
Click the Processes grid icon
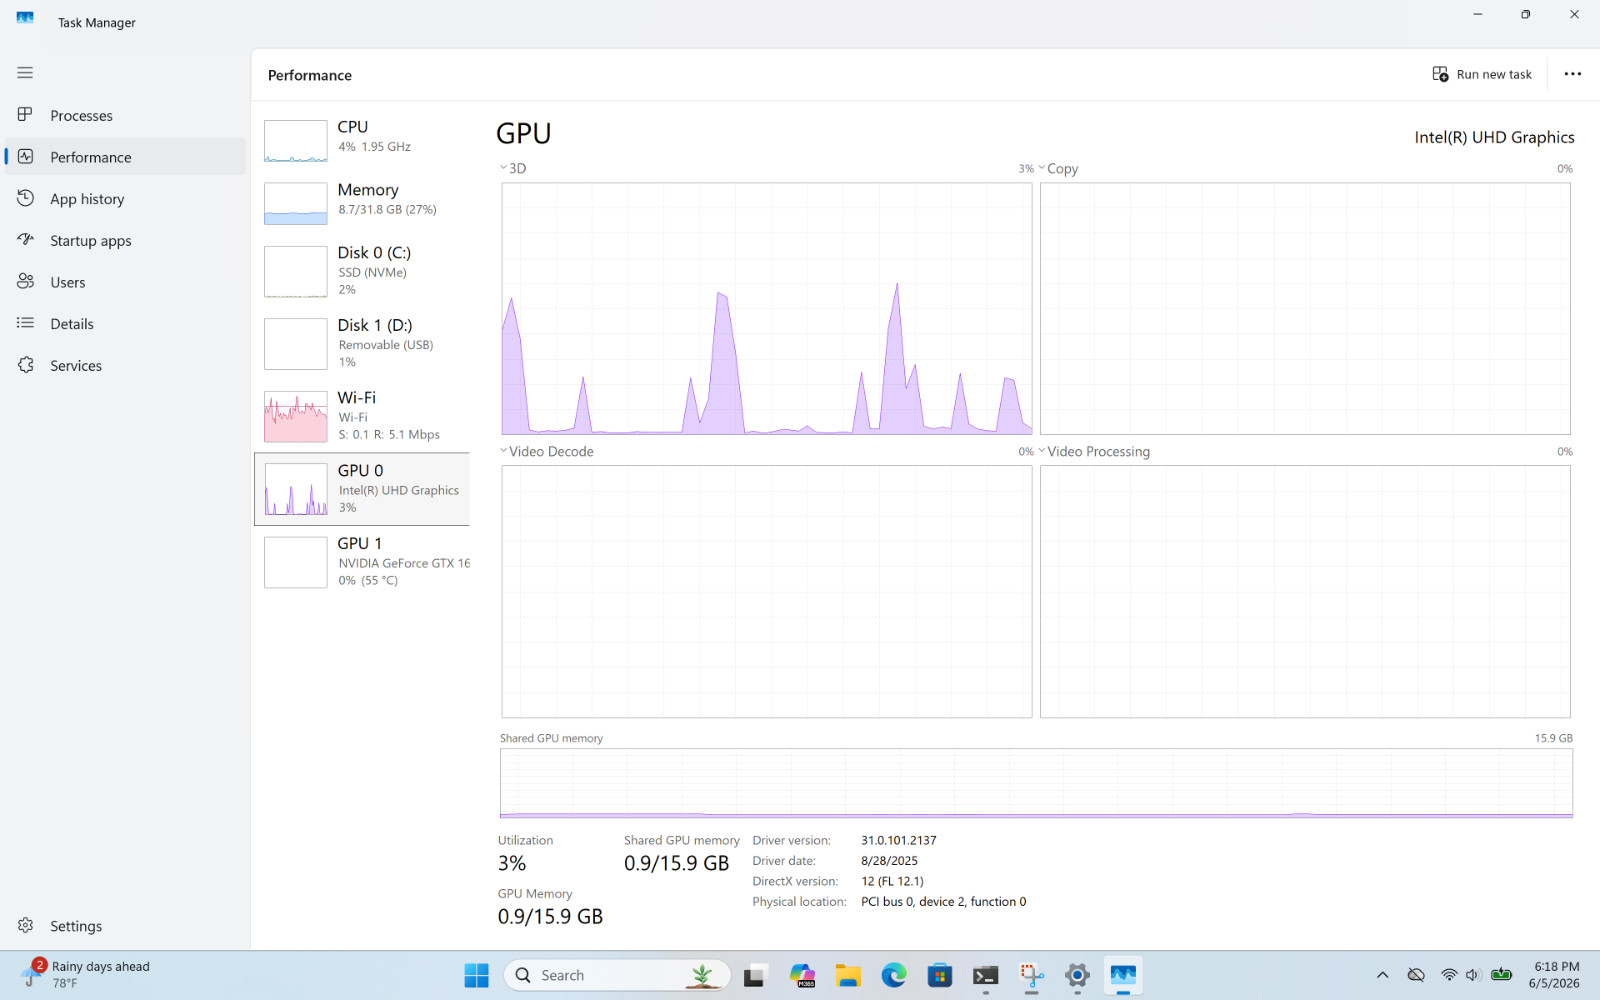pyautogui.click(x=25, y=115)
